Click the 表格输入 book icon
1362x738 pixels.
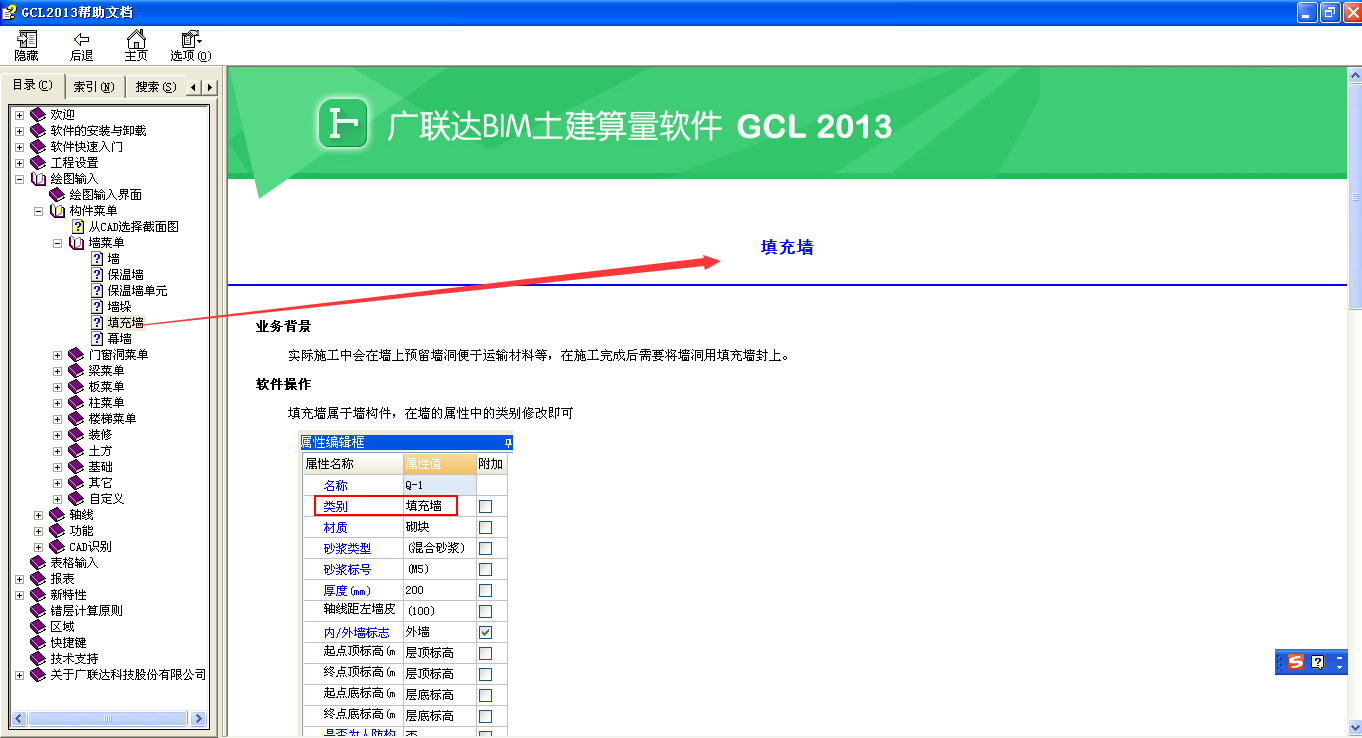pos(38,563)
